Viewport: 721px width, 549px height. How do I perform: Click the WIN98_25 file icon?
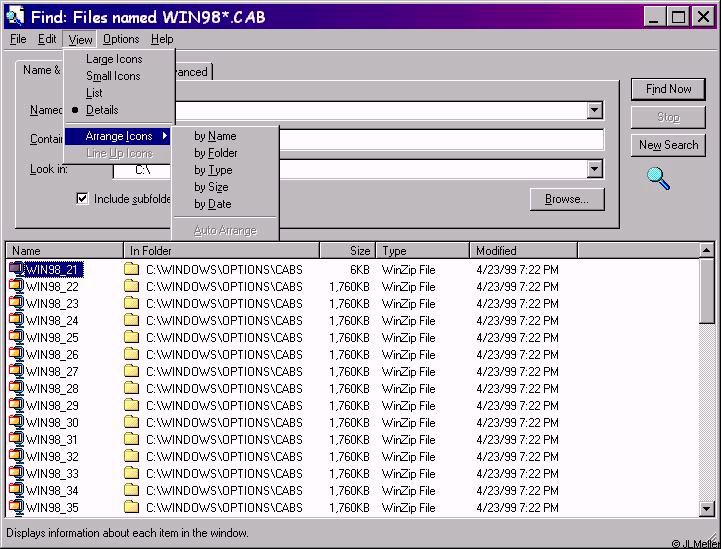coord(17,337)
